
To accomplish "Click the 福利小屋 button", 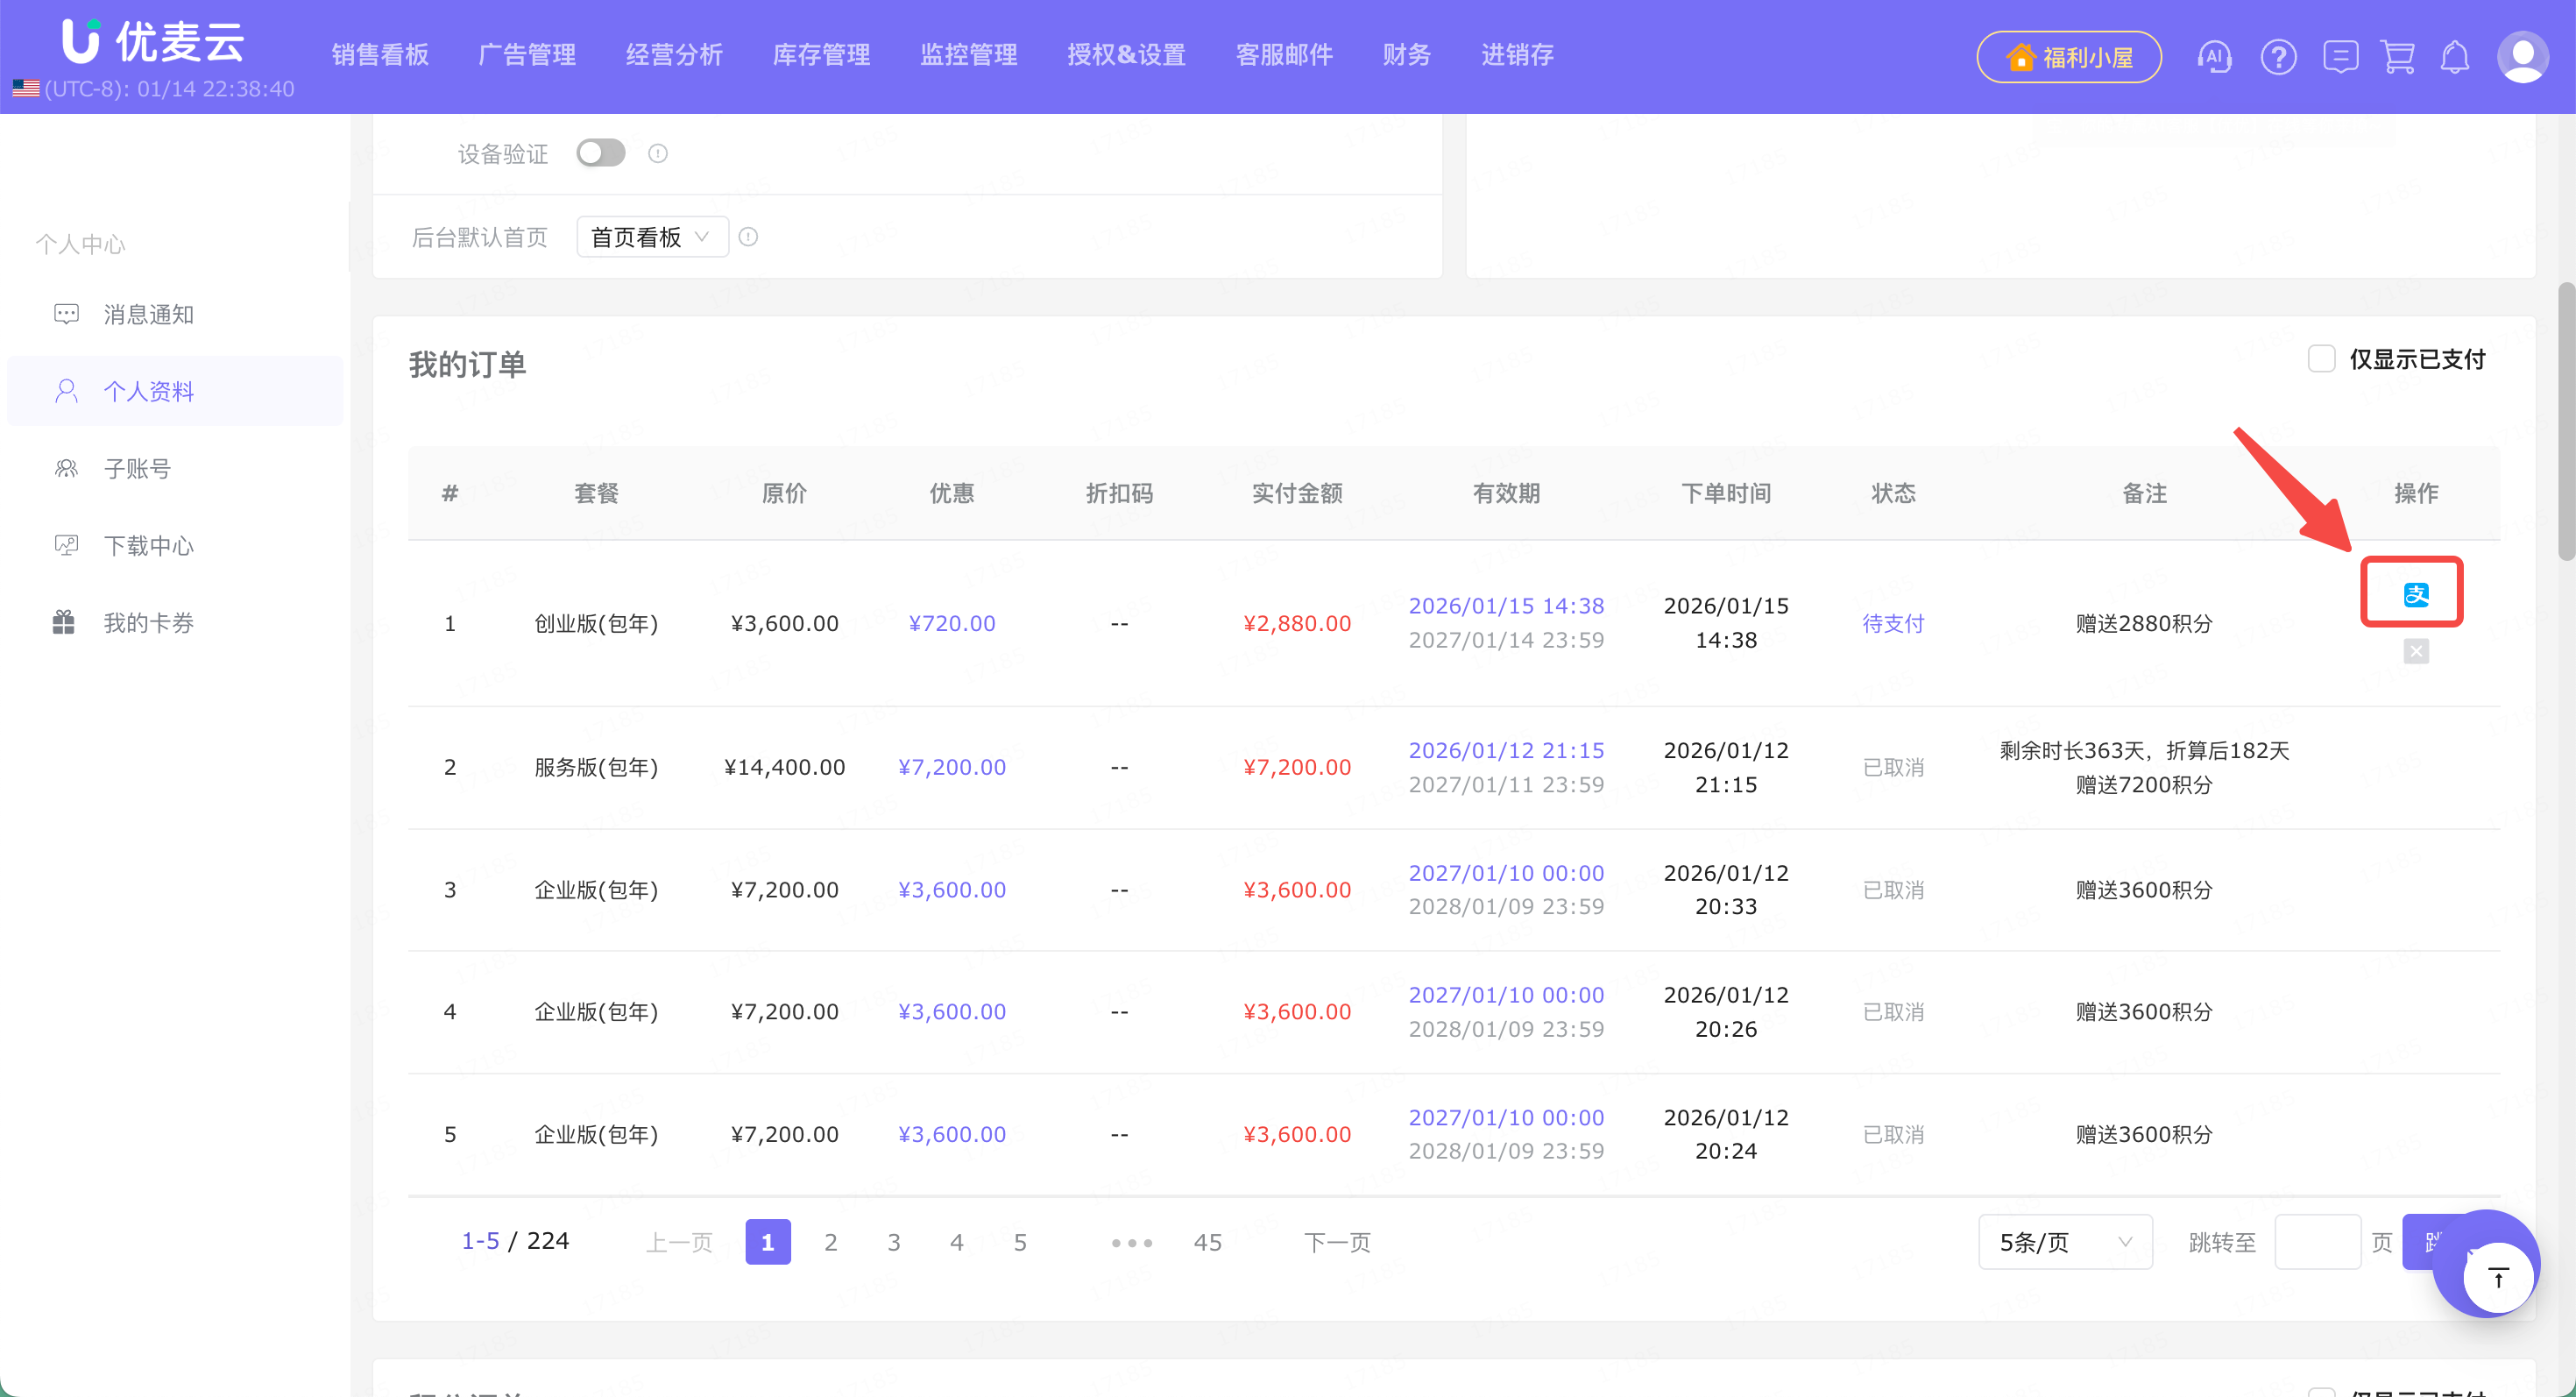I will (x=2068, y=57).
